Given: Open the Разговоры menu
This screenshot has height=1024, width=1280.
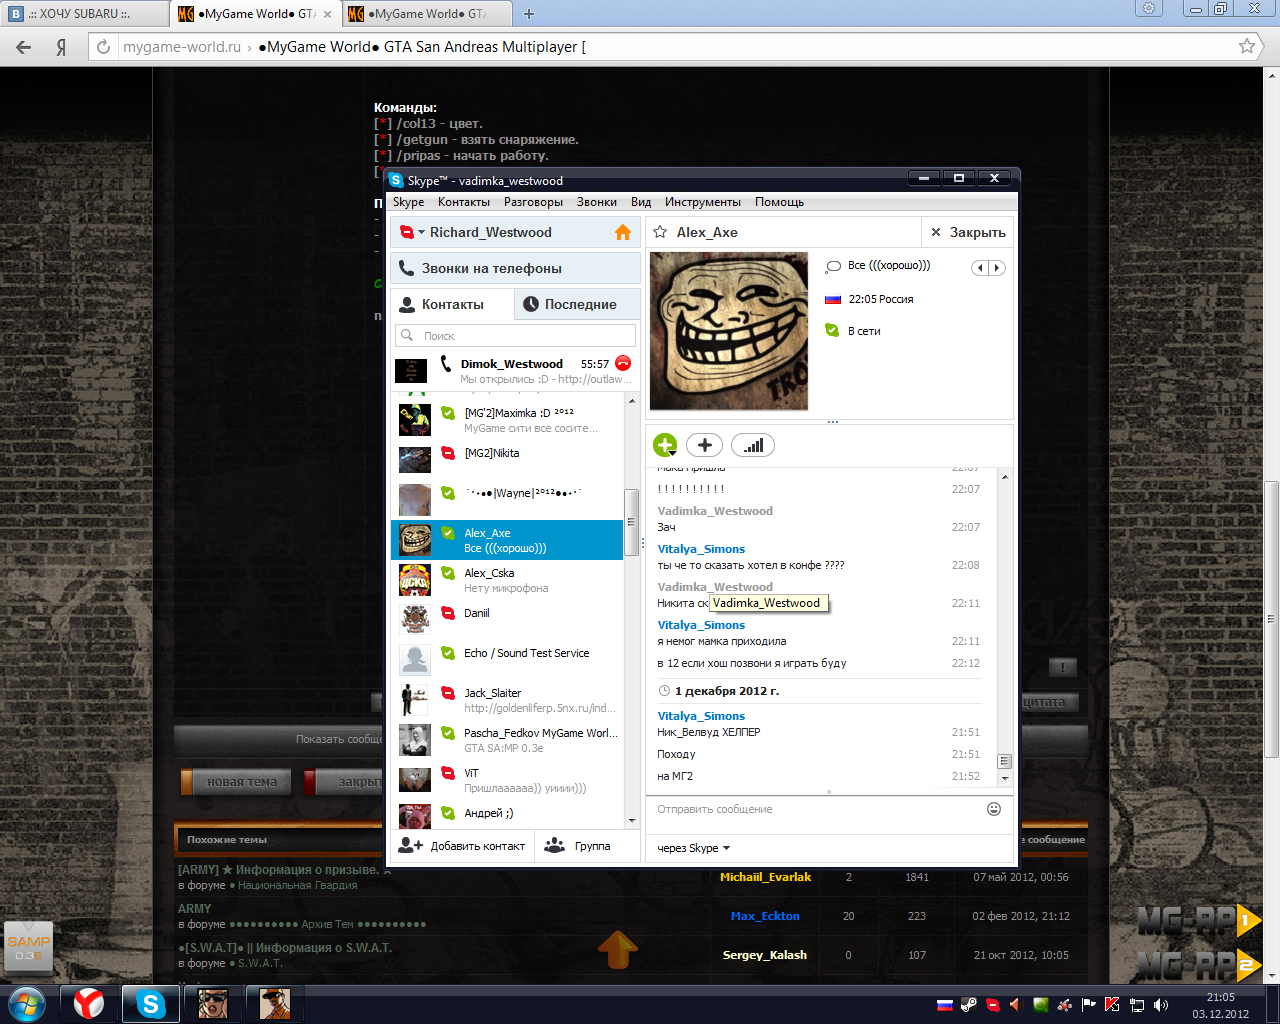Looking at the screenshot, I should pos(533,202).
